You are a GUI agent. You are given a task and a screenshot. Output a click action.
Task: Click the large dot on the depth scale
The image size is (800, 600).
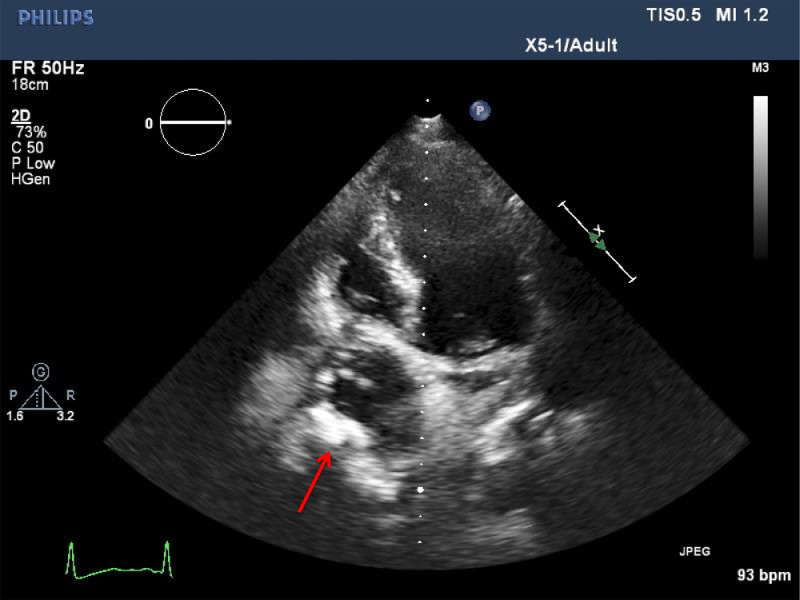click(421, 490)
